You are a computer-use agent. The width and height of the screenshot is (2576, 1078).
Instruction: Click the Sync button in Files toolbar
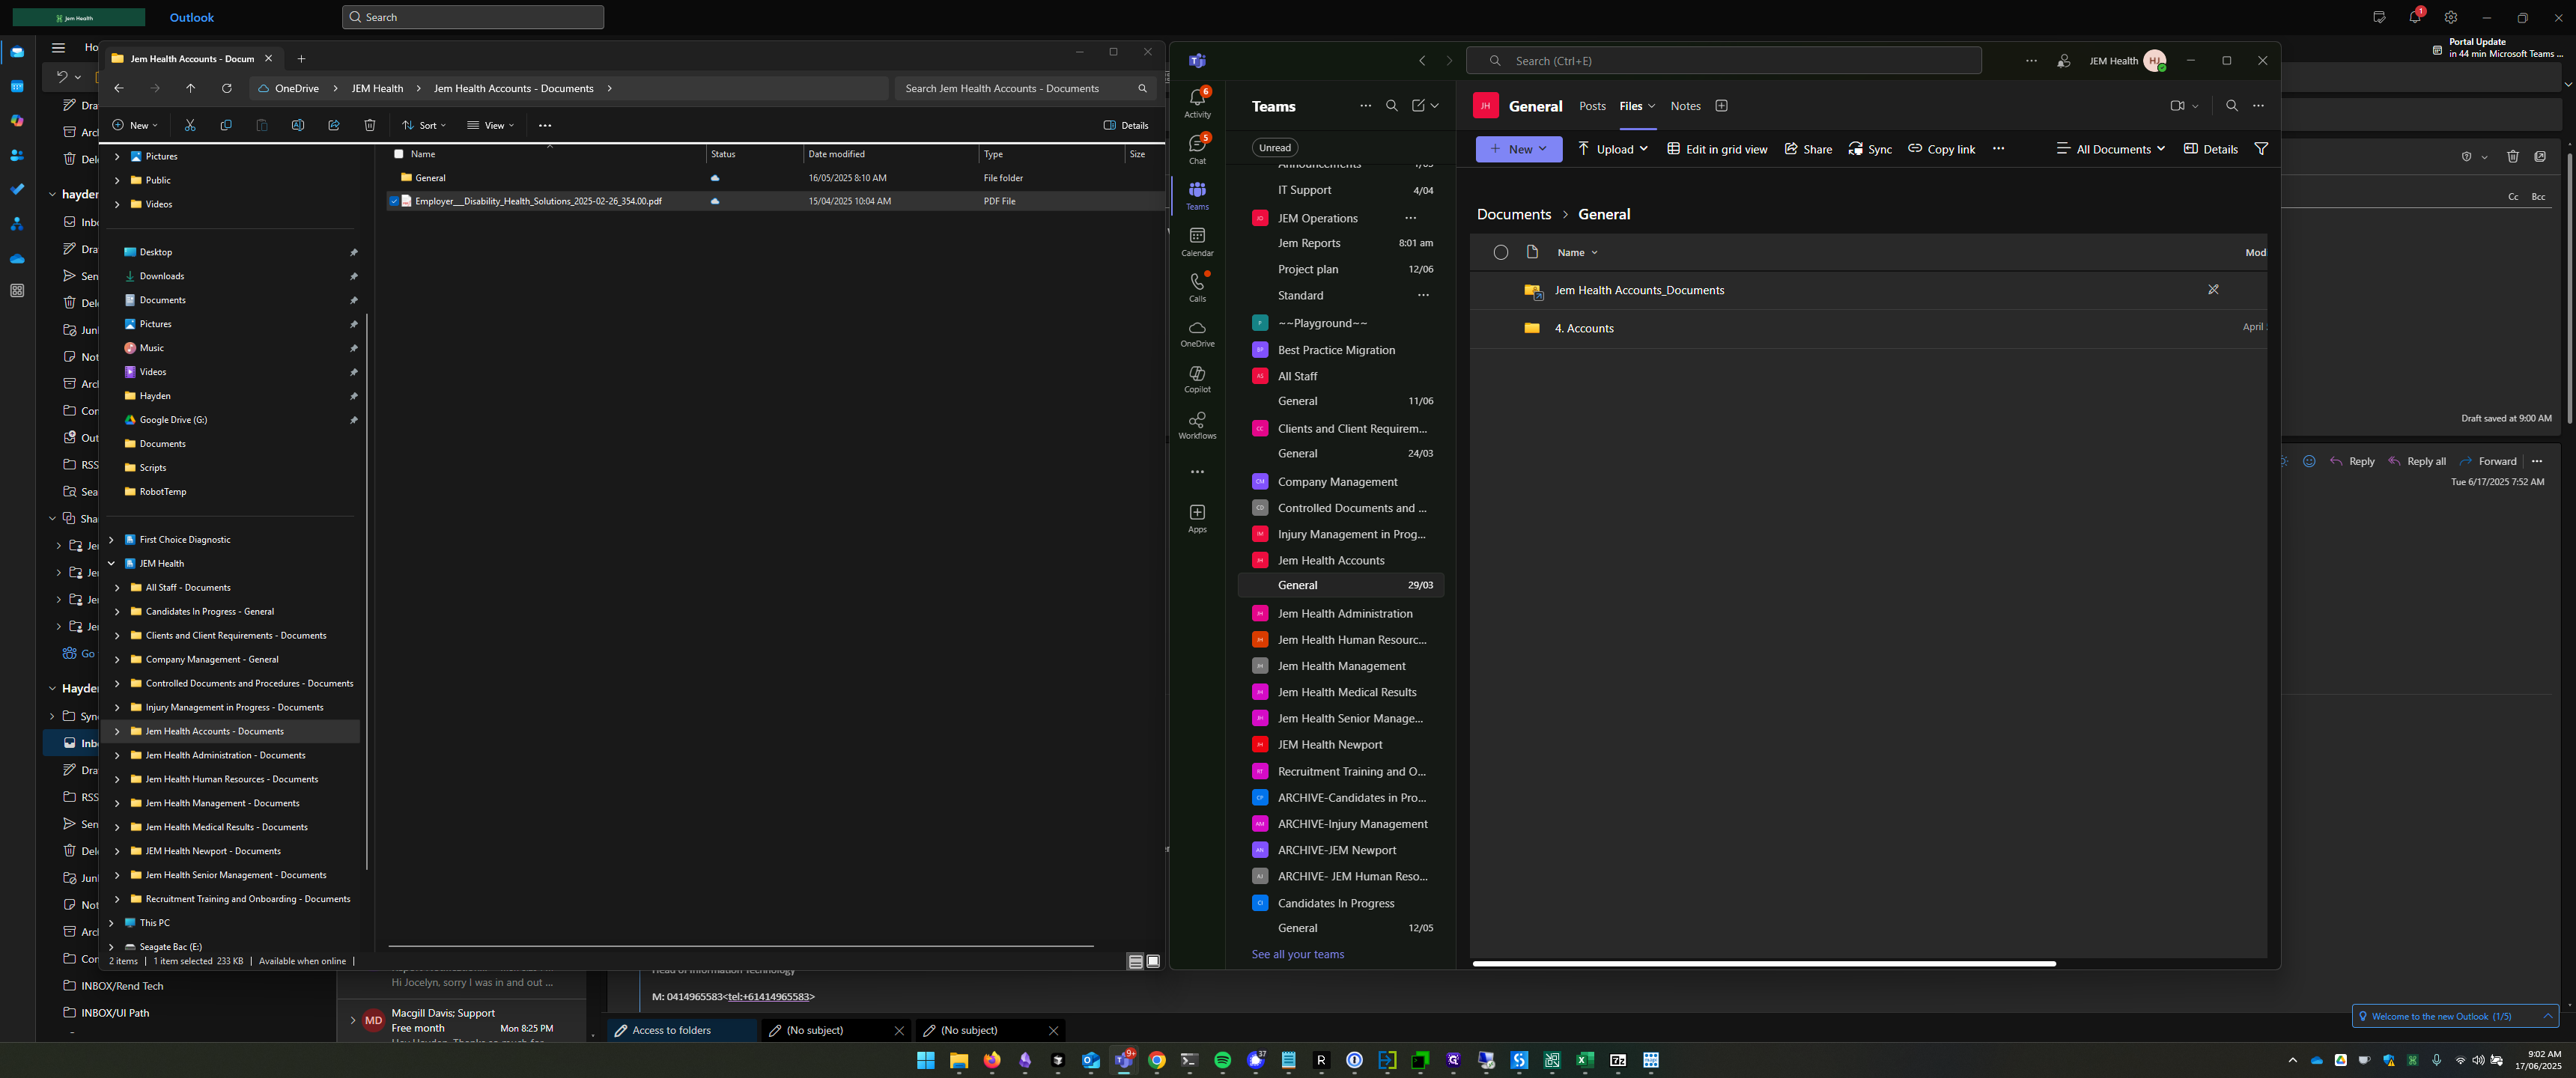[x=1869, y=149]
